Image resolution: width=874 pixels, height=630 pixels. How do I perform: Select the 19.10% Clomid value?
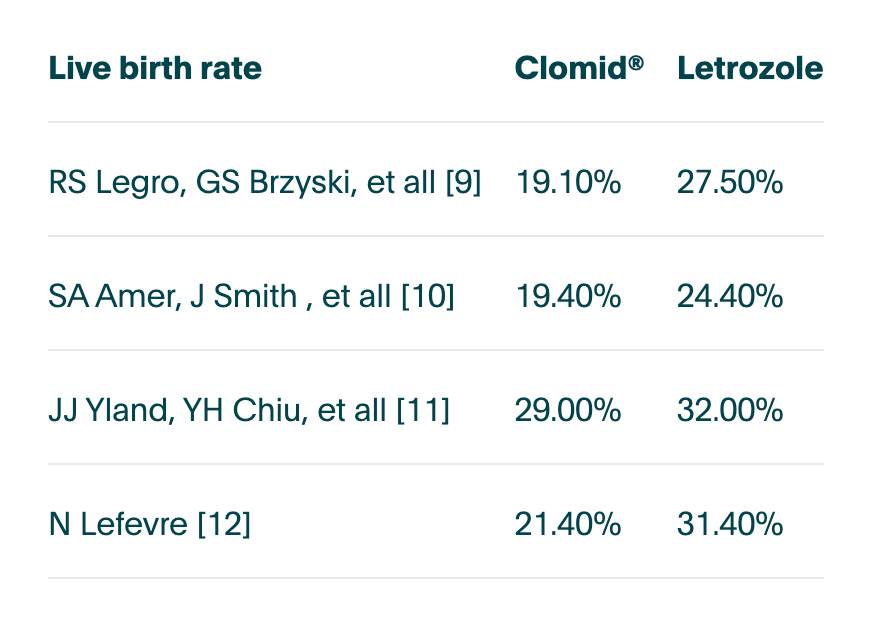pyautogui.click(x=568, y=182)
